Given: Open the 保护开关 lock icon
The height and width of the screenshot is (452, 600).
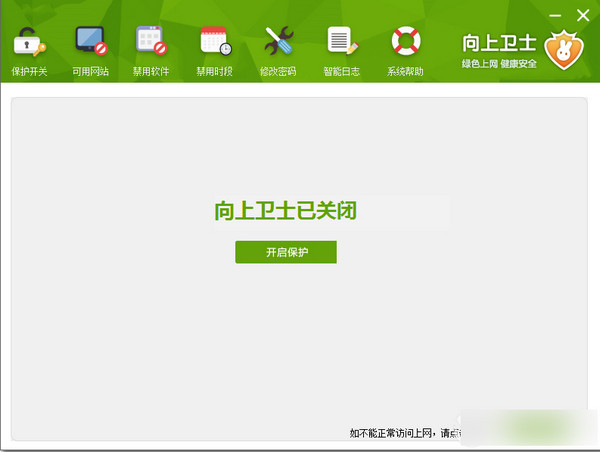Looking at the screenshot, I should (x=29, y=42).
